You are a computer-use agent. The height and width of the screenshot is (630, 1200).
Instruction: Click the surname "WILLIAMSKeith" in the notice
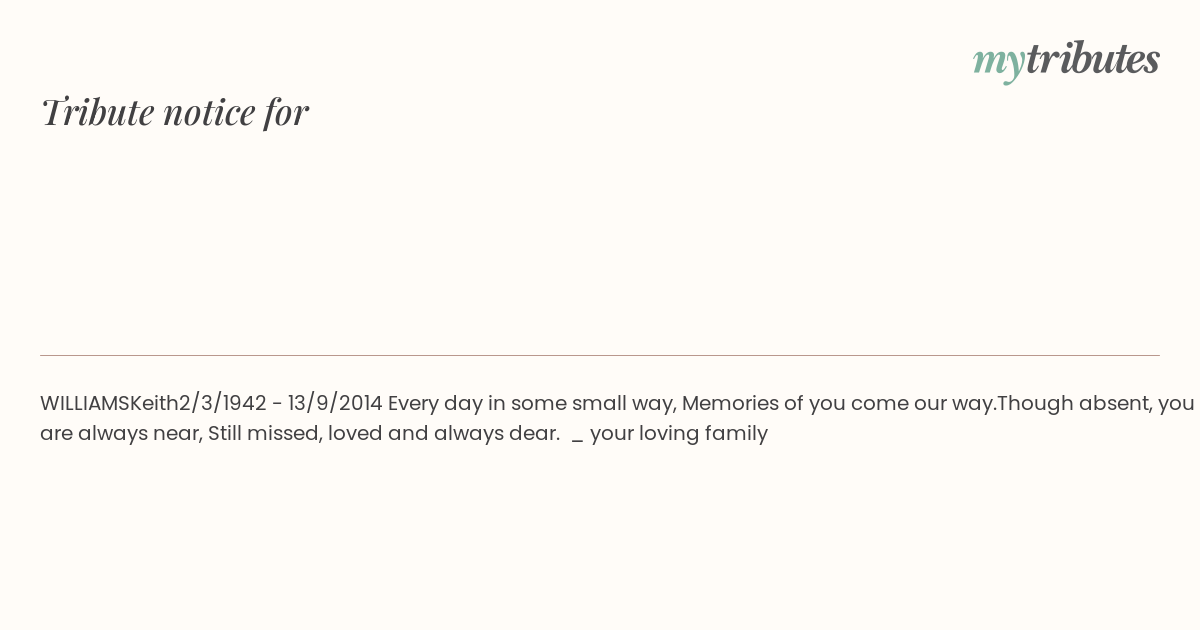pyautogui.click(x=109, y=403)
